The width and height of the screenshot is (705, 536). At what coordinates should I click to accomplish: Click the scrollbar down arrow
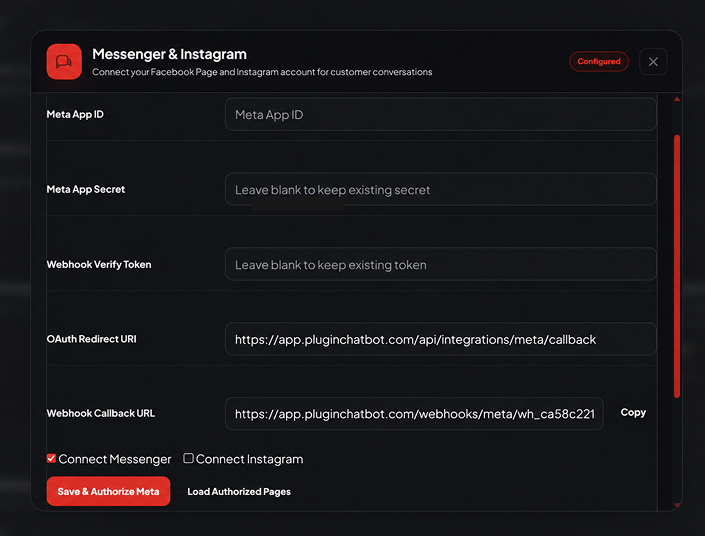click(677, 505)
